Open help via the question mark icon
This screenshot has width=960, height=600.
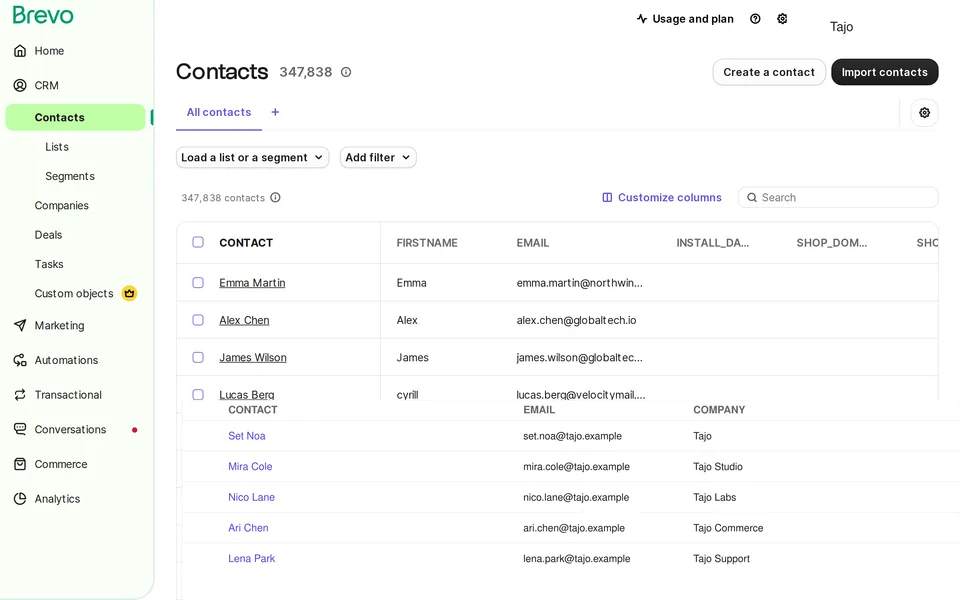coord(756,19)
